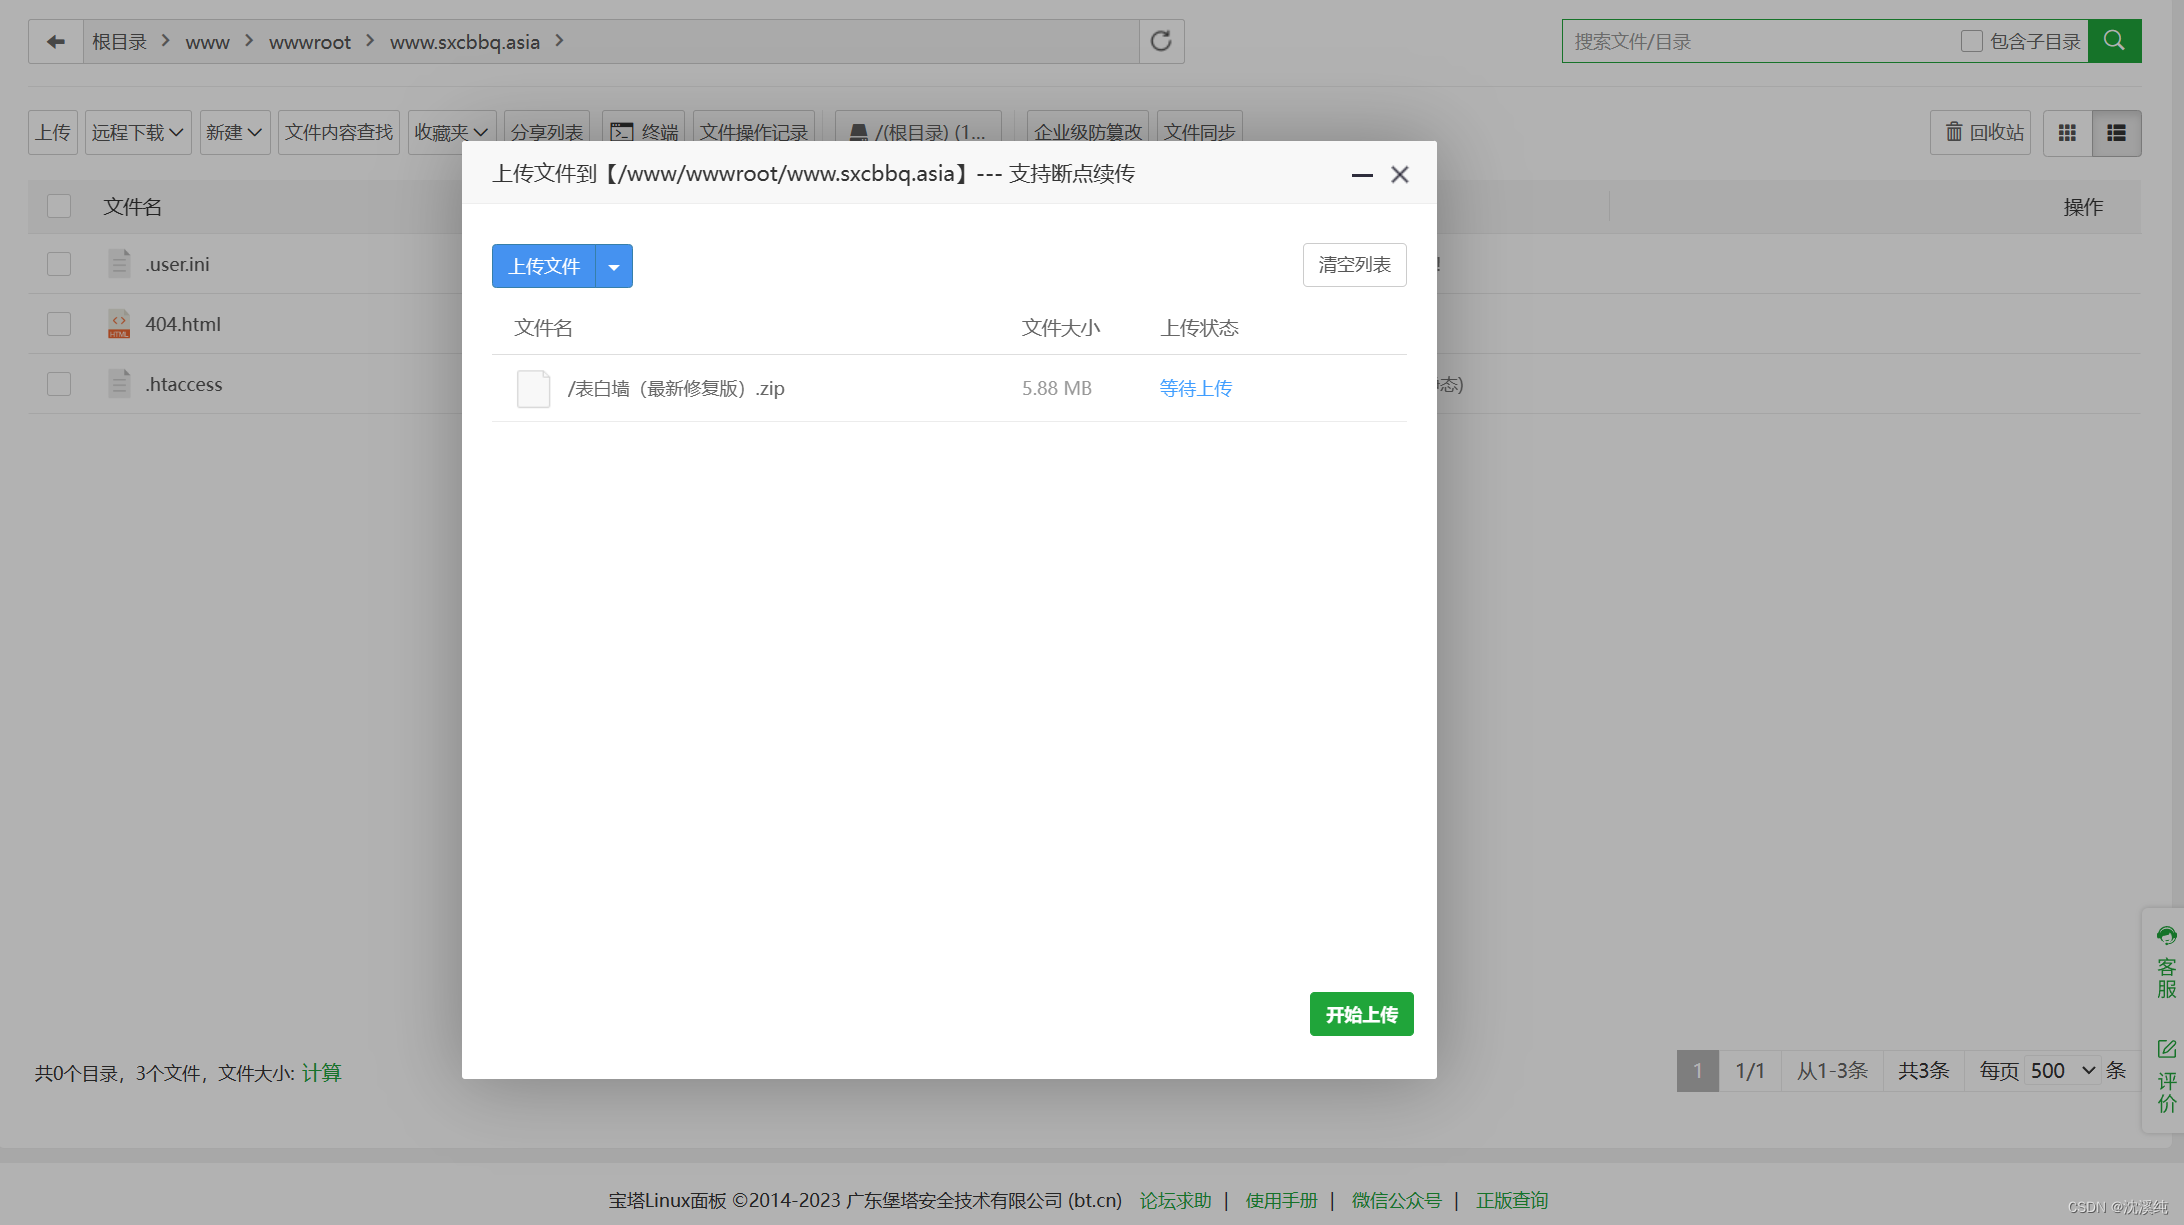2184x1225 pixels.
Task: Open the new (新建) menu
Action: click(x=234, y=133)
